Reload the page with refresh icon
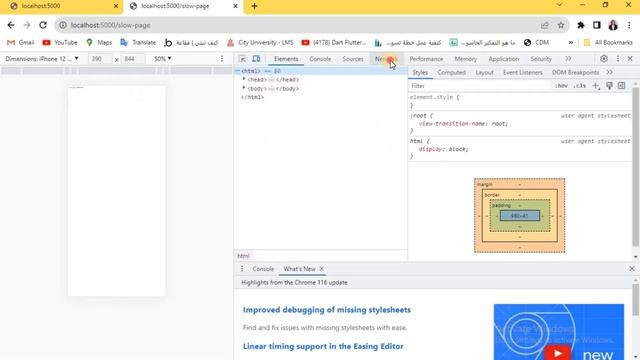 coord(43,25)
